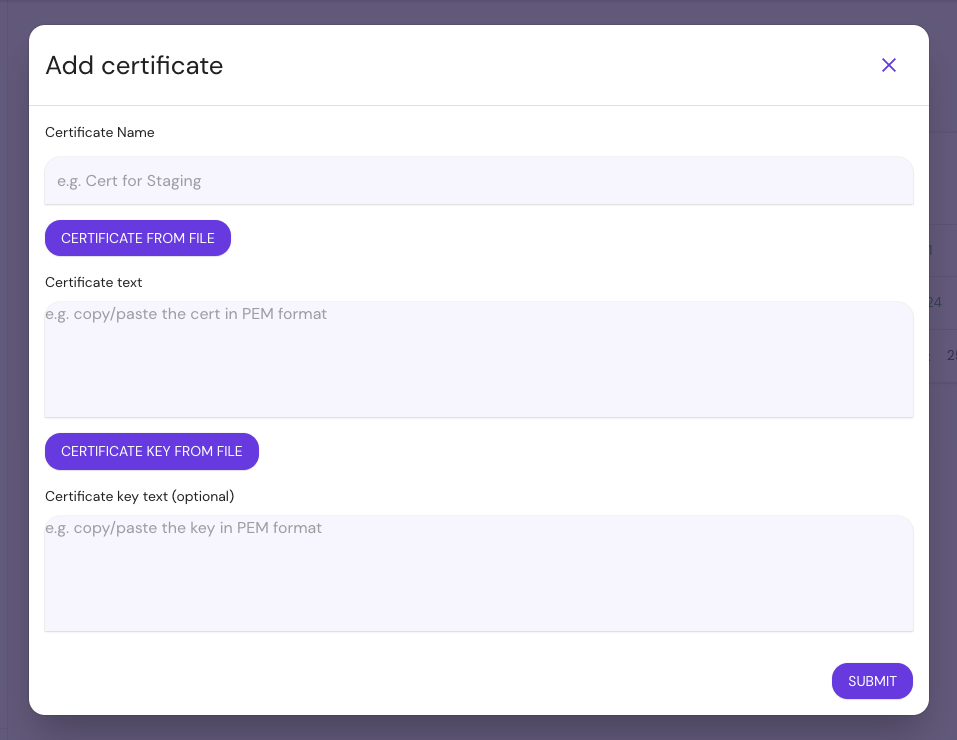Submit the certificate form
The width and height of the screenshot is (957, 740).
[x=871, y=681]
